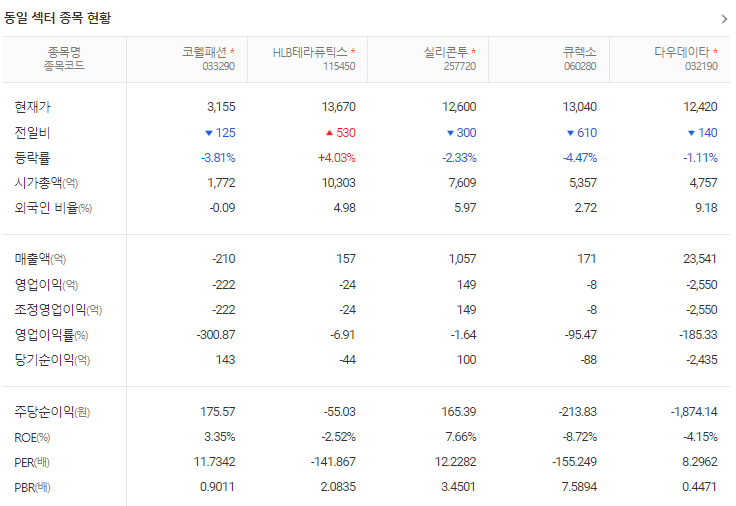Viewport: 736px width, 506px height.
Task: Click ROE value -8.72%
Action: (x=580, y=437)
